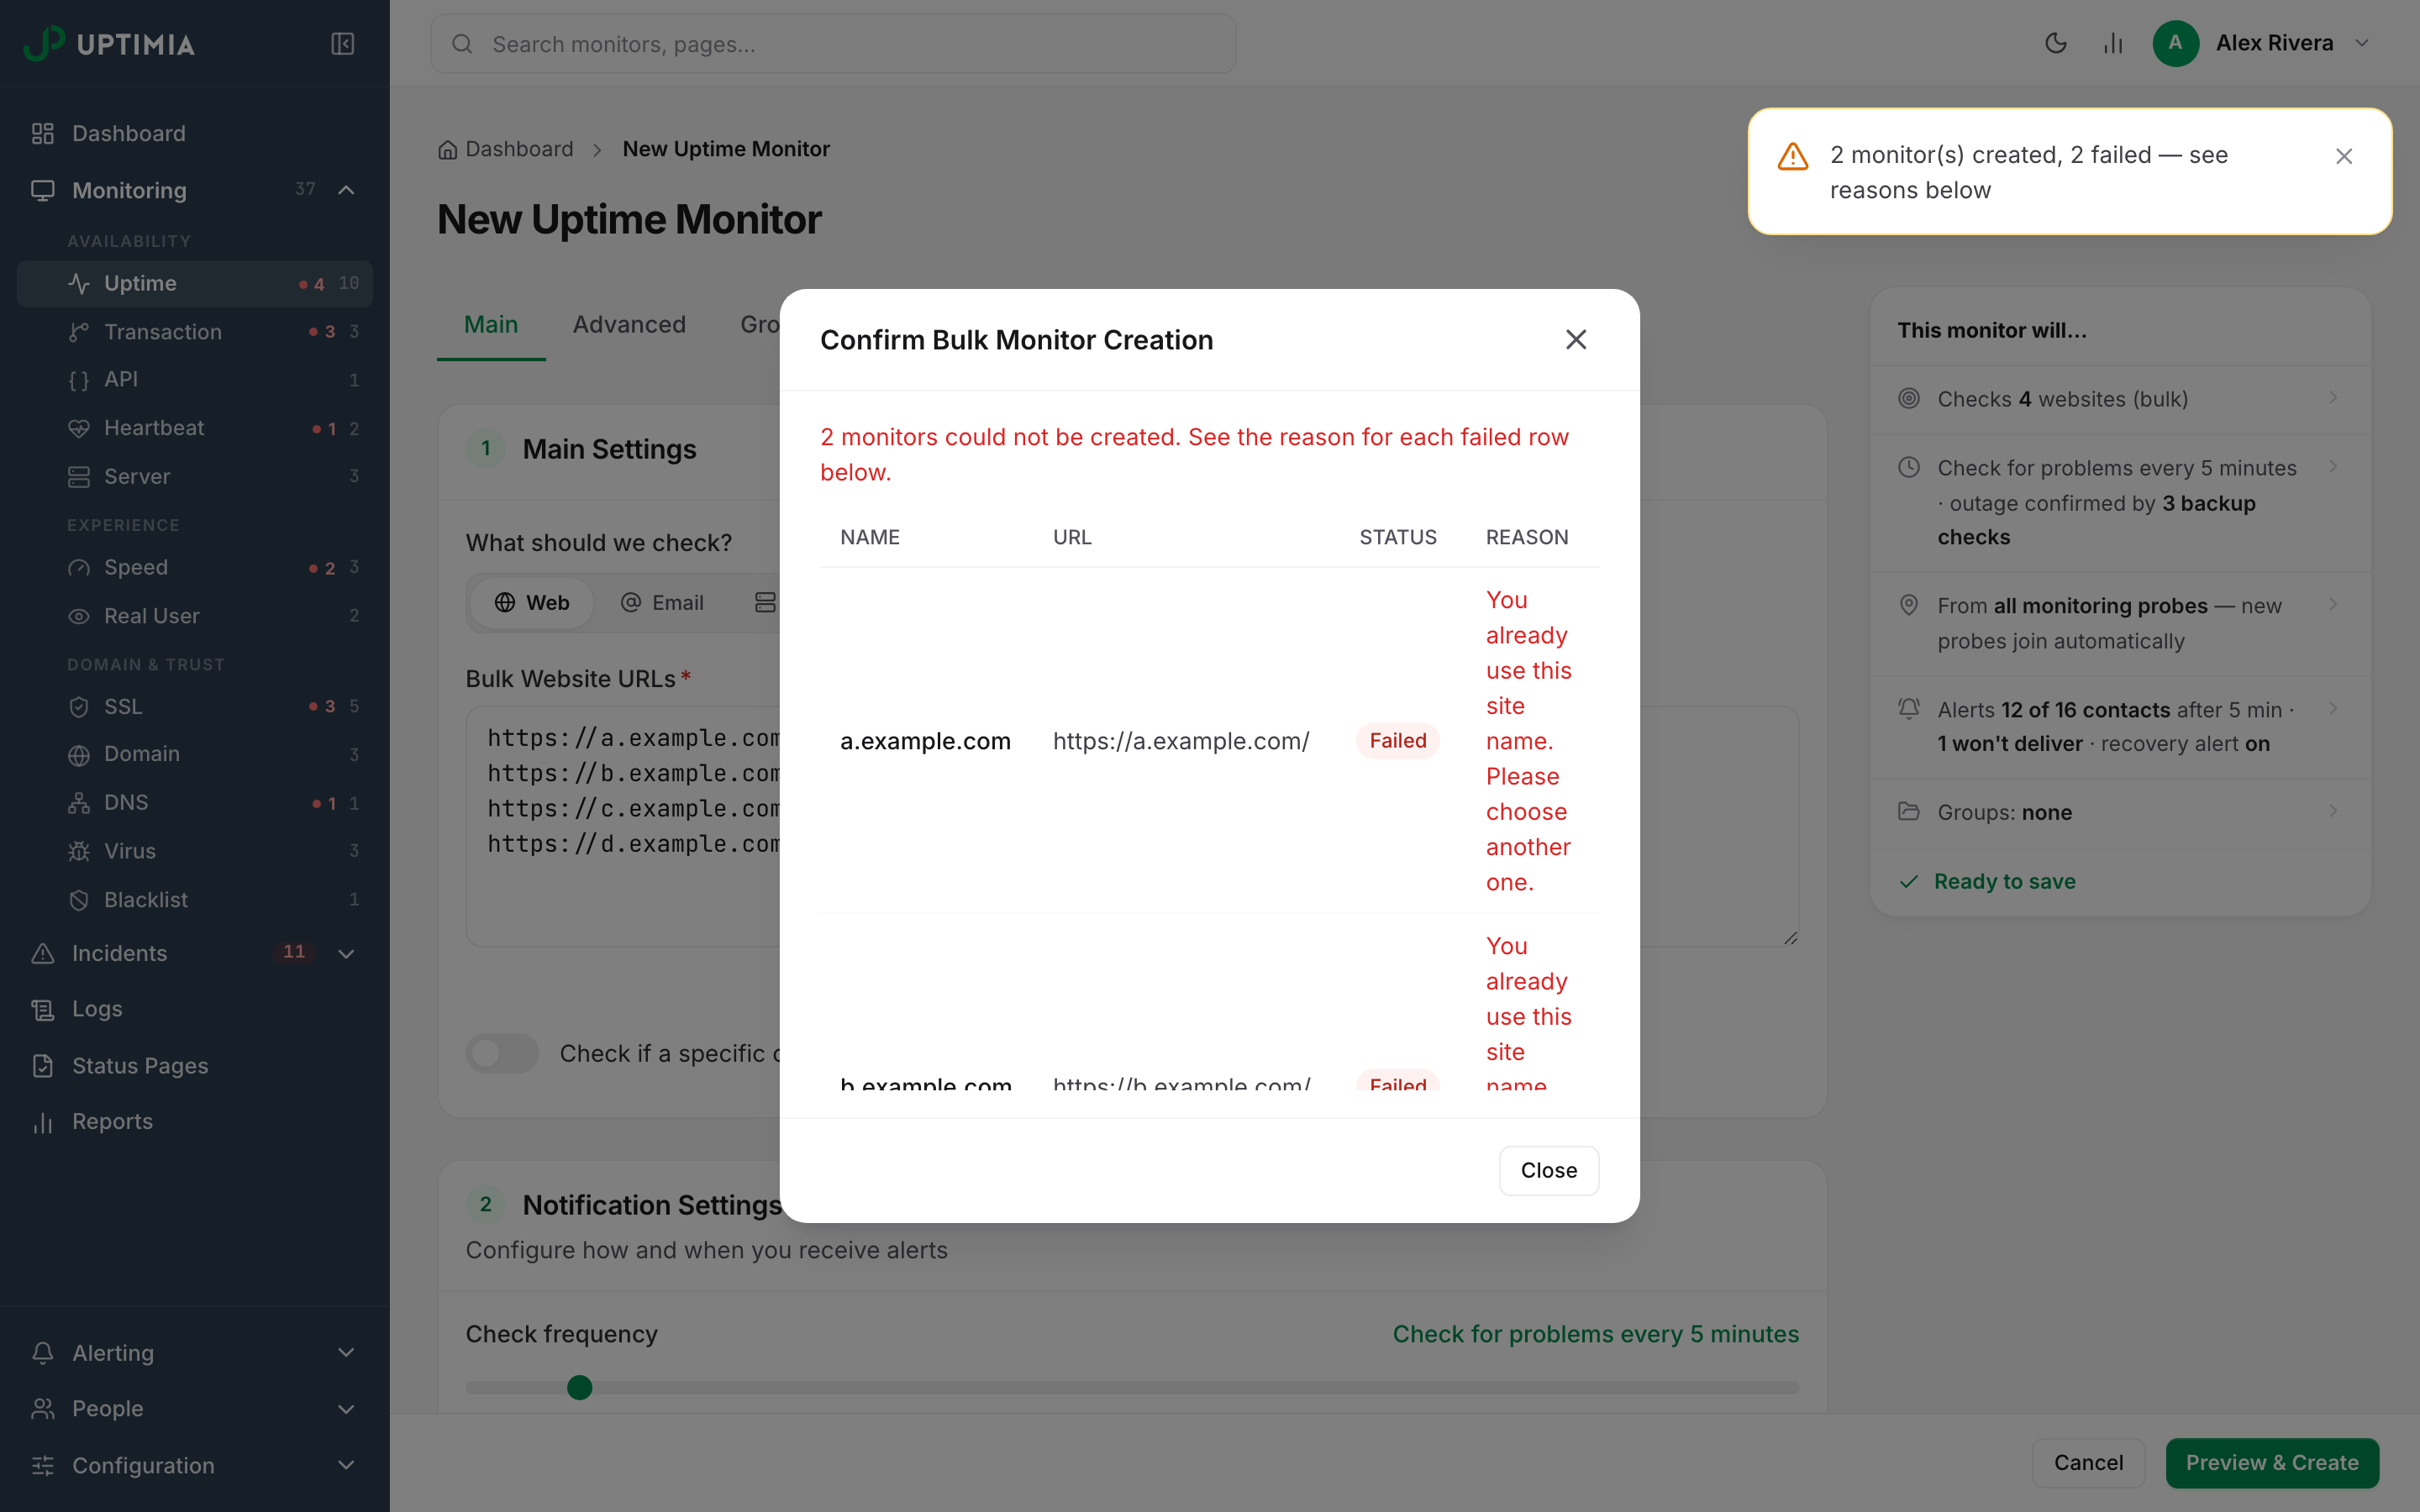2420x1512 pixels.
Task: Click Close button in dialog
Action: point(1548,1170)
